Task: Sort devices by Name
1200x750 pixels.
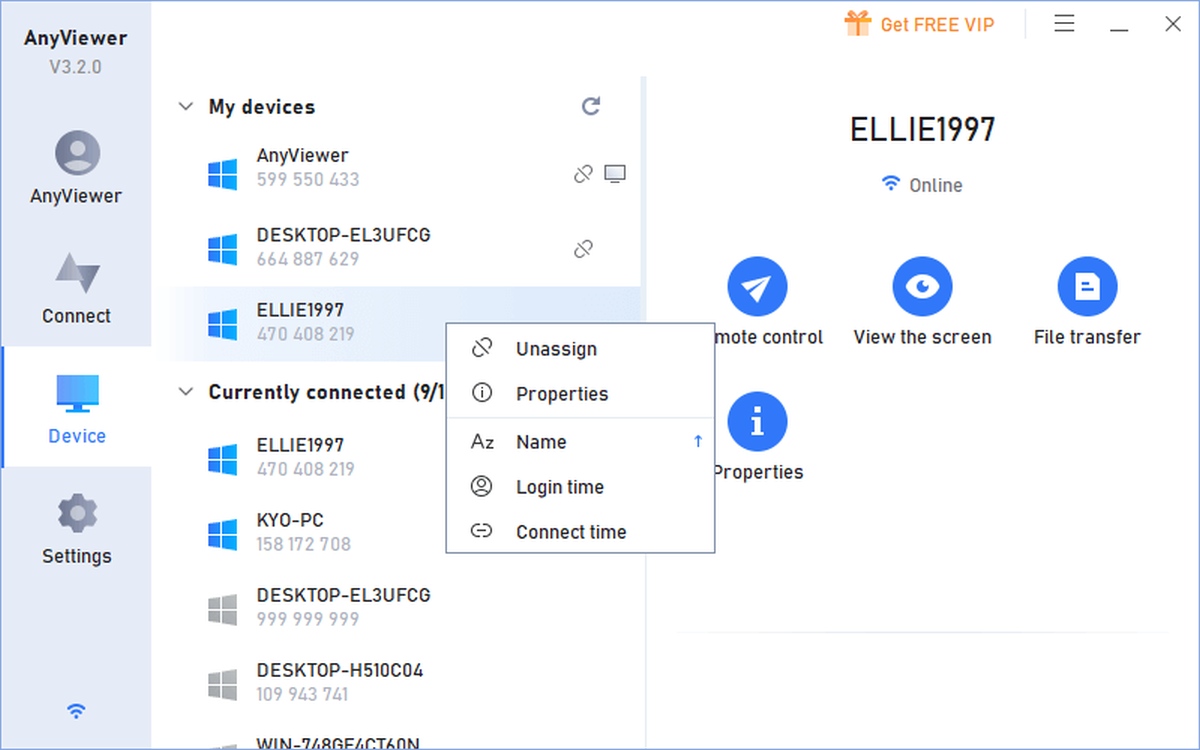Action: pos(541,442)
